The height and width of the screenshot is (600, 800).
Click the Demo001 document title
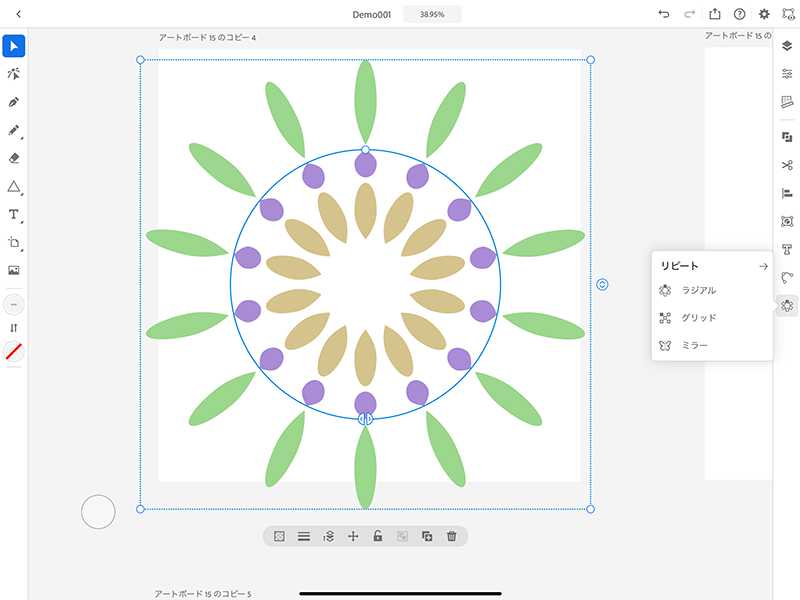371,14
